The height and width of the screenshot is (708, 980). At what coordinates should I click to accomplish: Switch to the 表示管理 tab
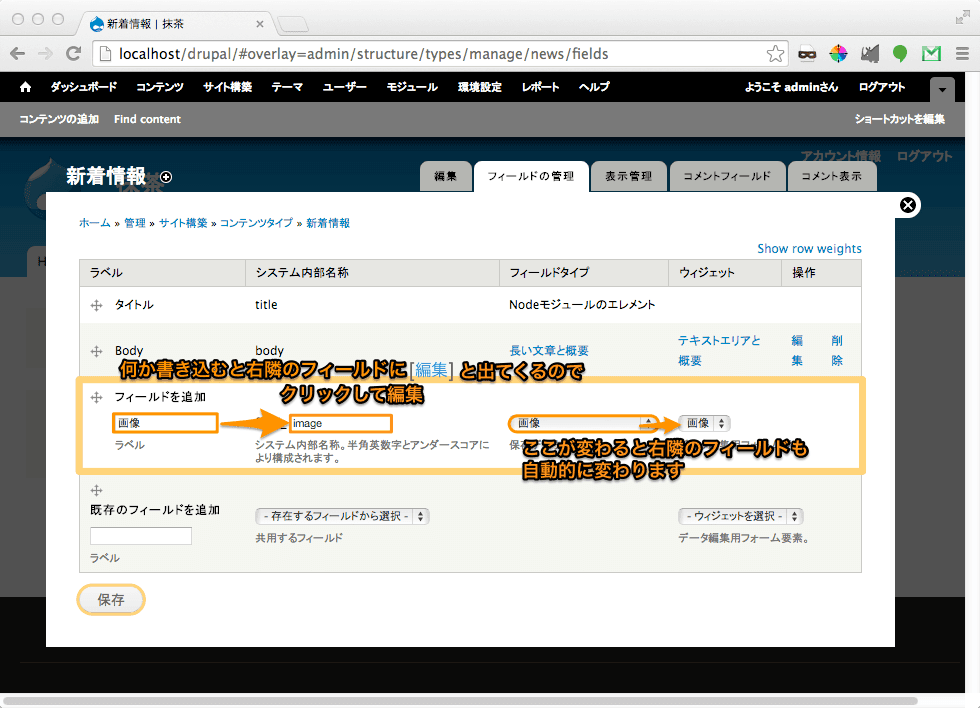click(628, 176)
